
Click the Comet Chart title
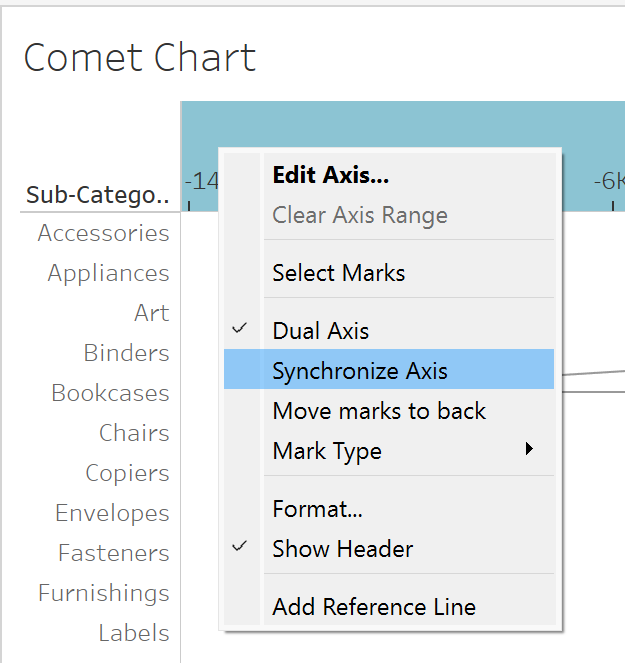click(140, 58)
